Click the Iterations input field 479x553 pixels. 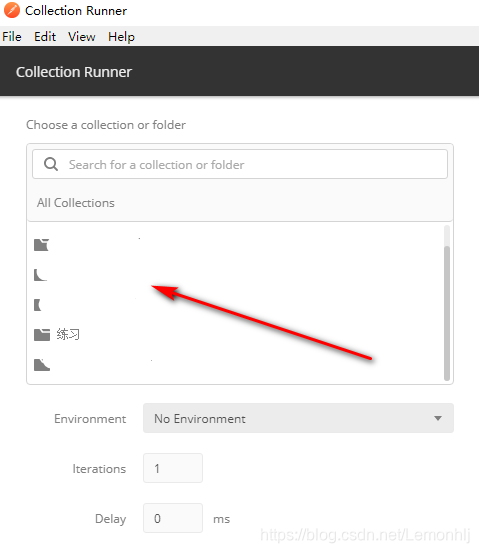tap(173, 468)
